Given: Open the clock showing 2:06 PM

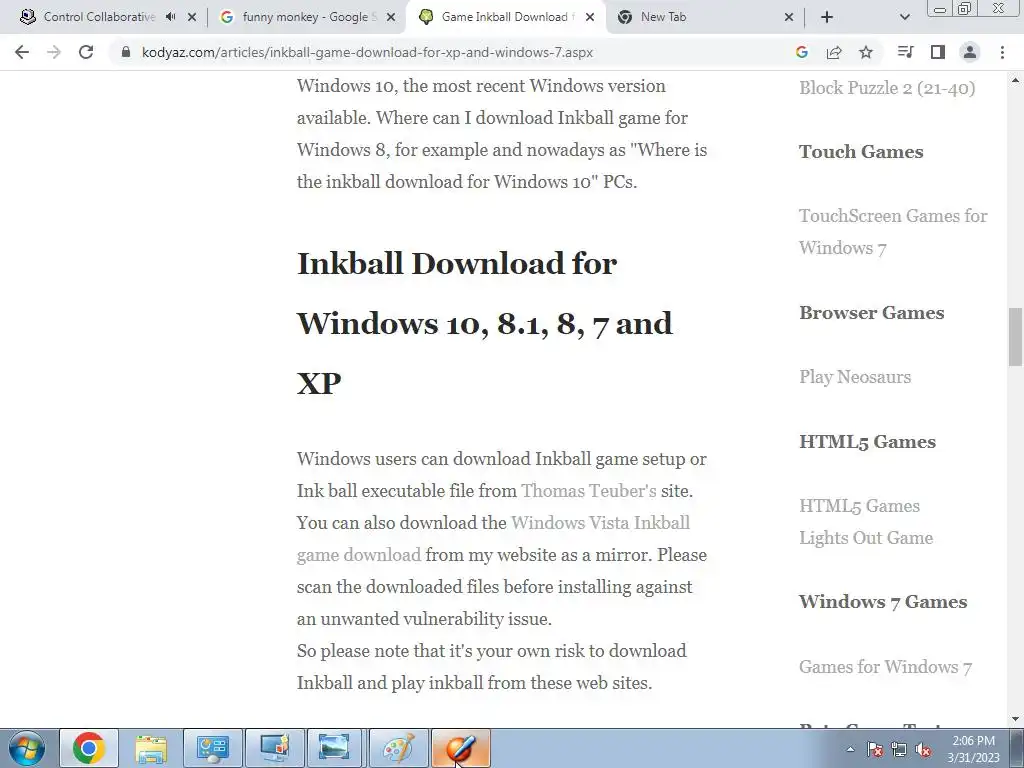Looking at the screenshot, I should tap(973, 749).
